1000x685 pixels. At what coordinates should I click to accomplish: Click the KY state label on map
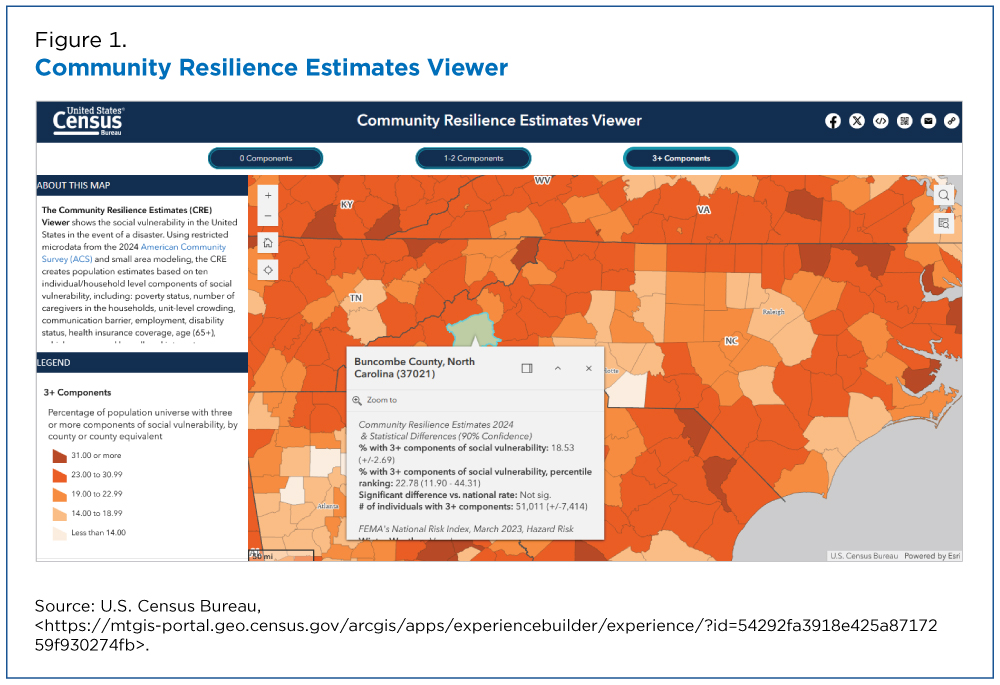(346, 205)
